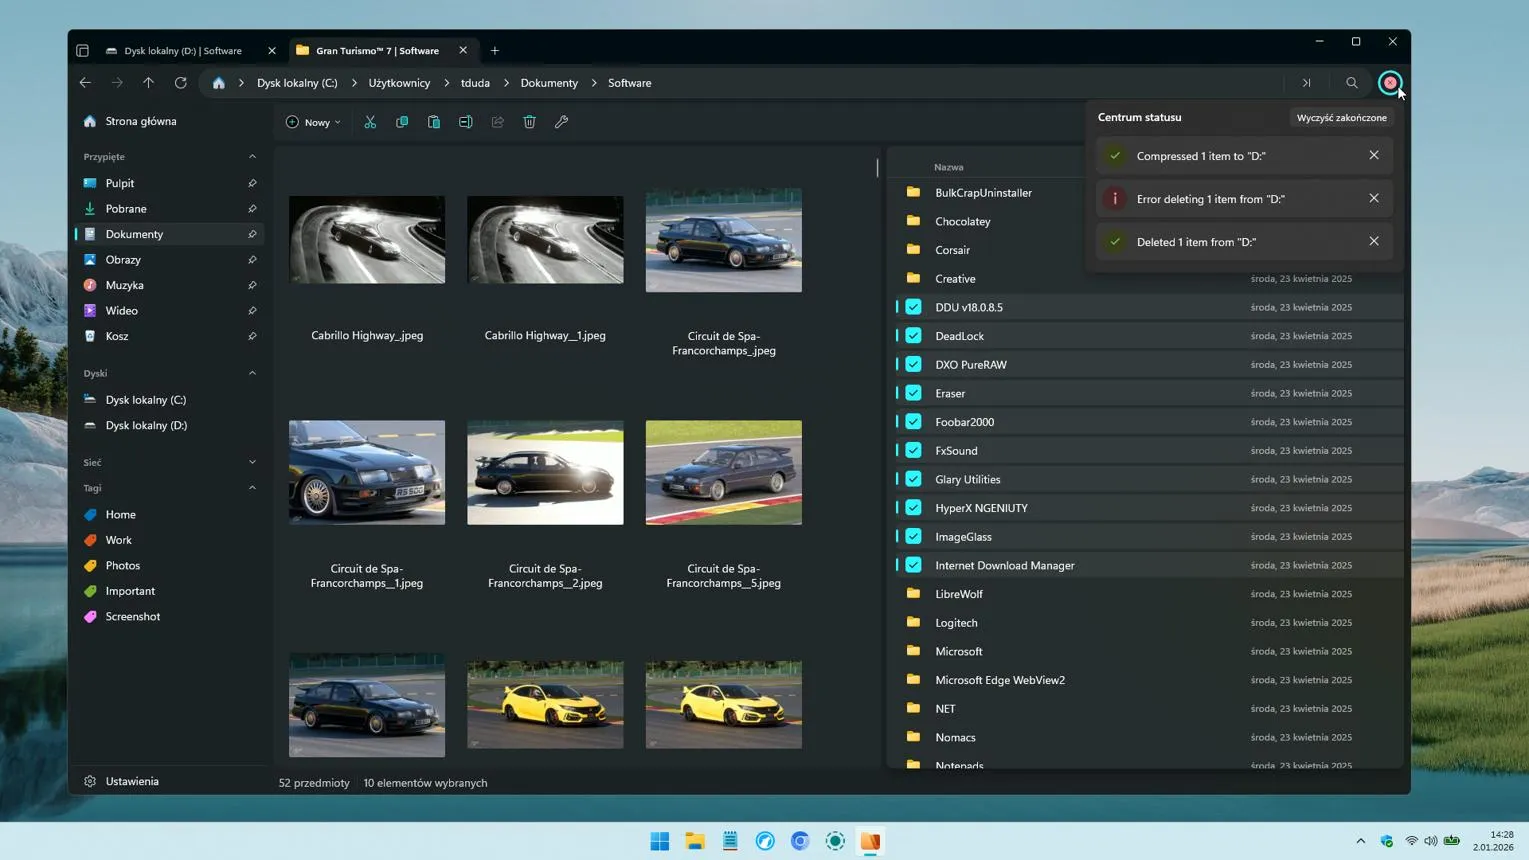Uncheck the Foobar2000 checkbox
The width and height of the screenshot is (1529, 860).
click(x=914, y=422)
